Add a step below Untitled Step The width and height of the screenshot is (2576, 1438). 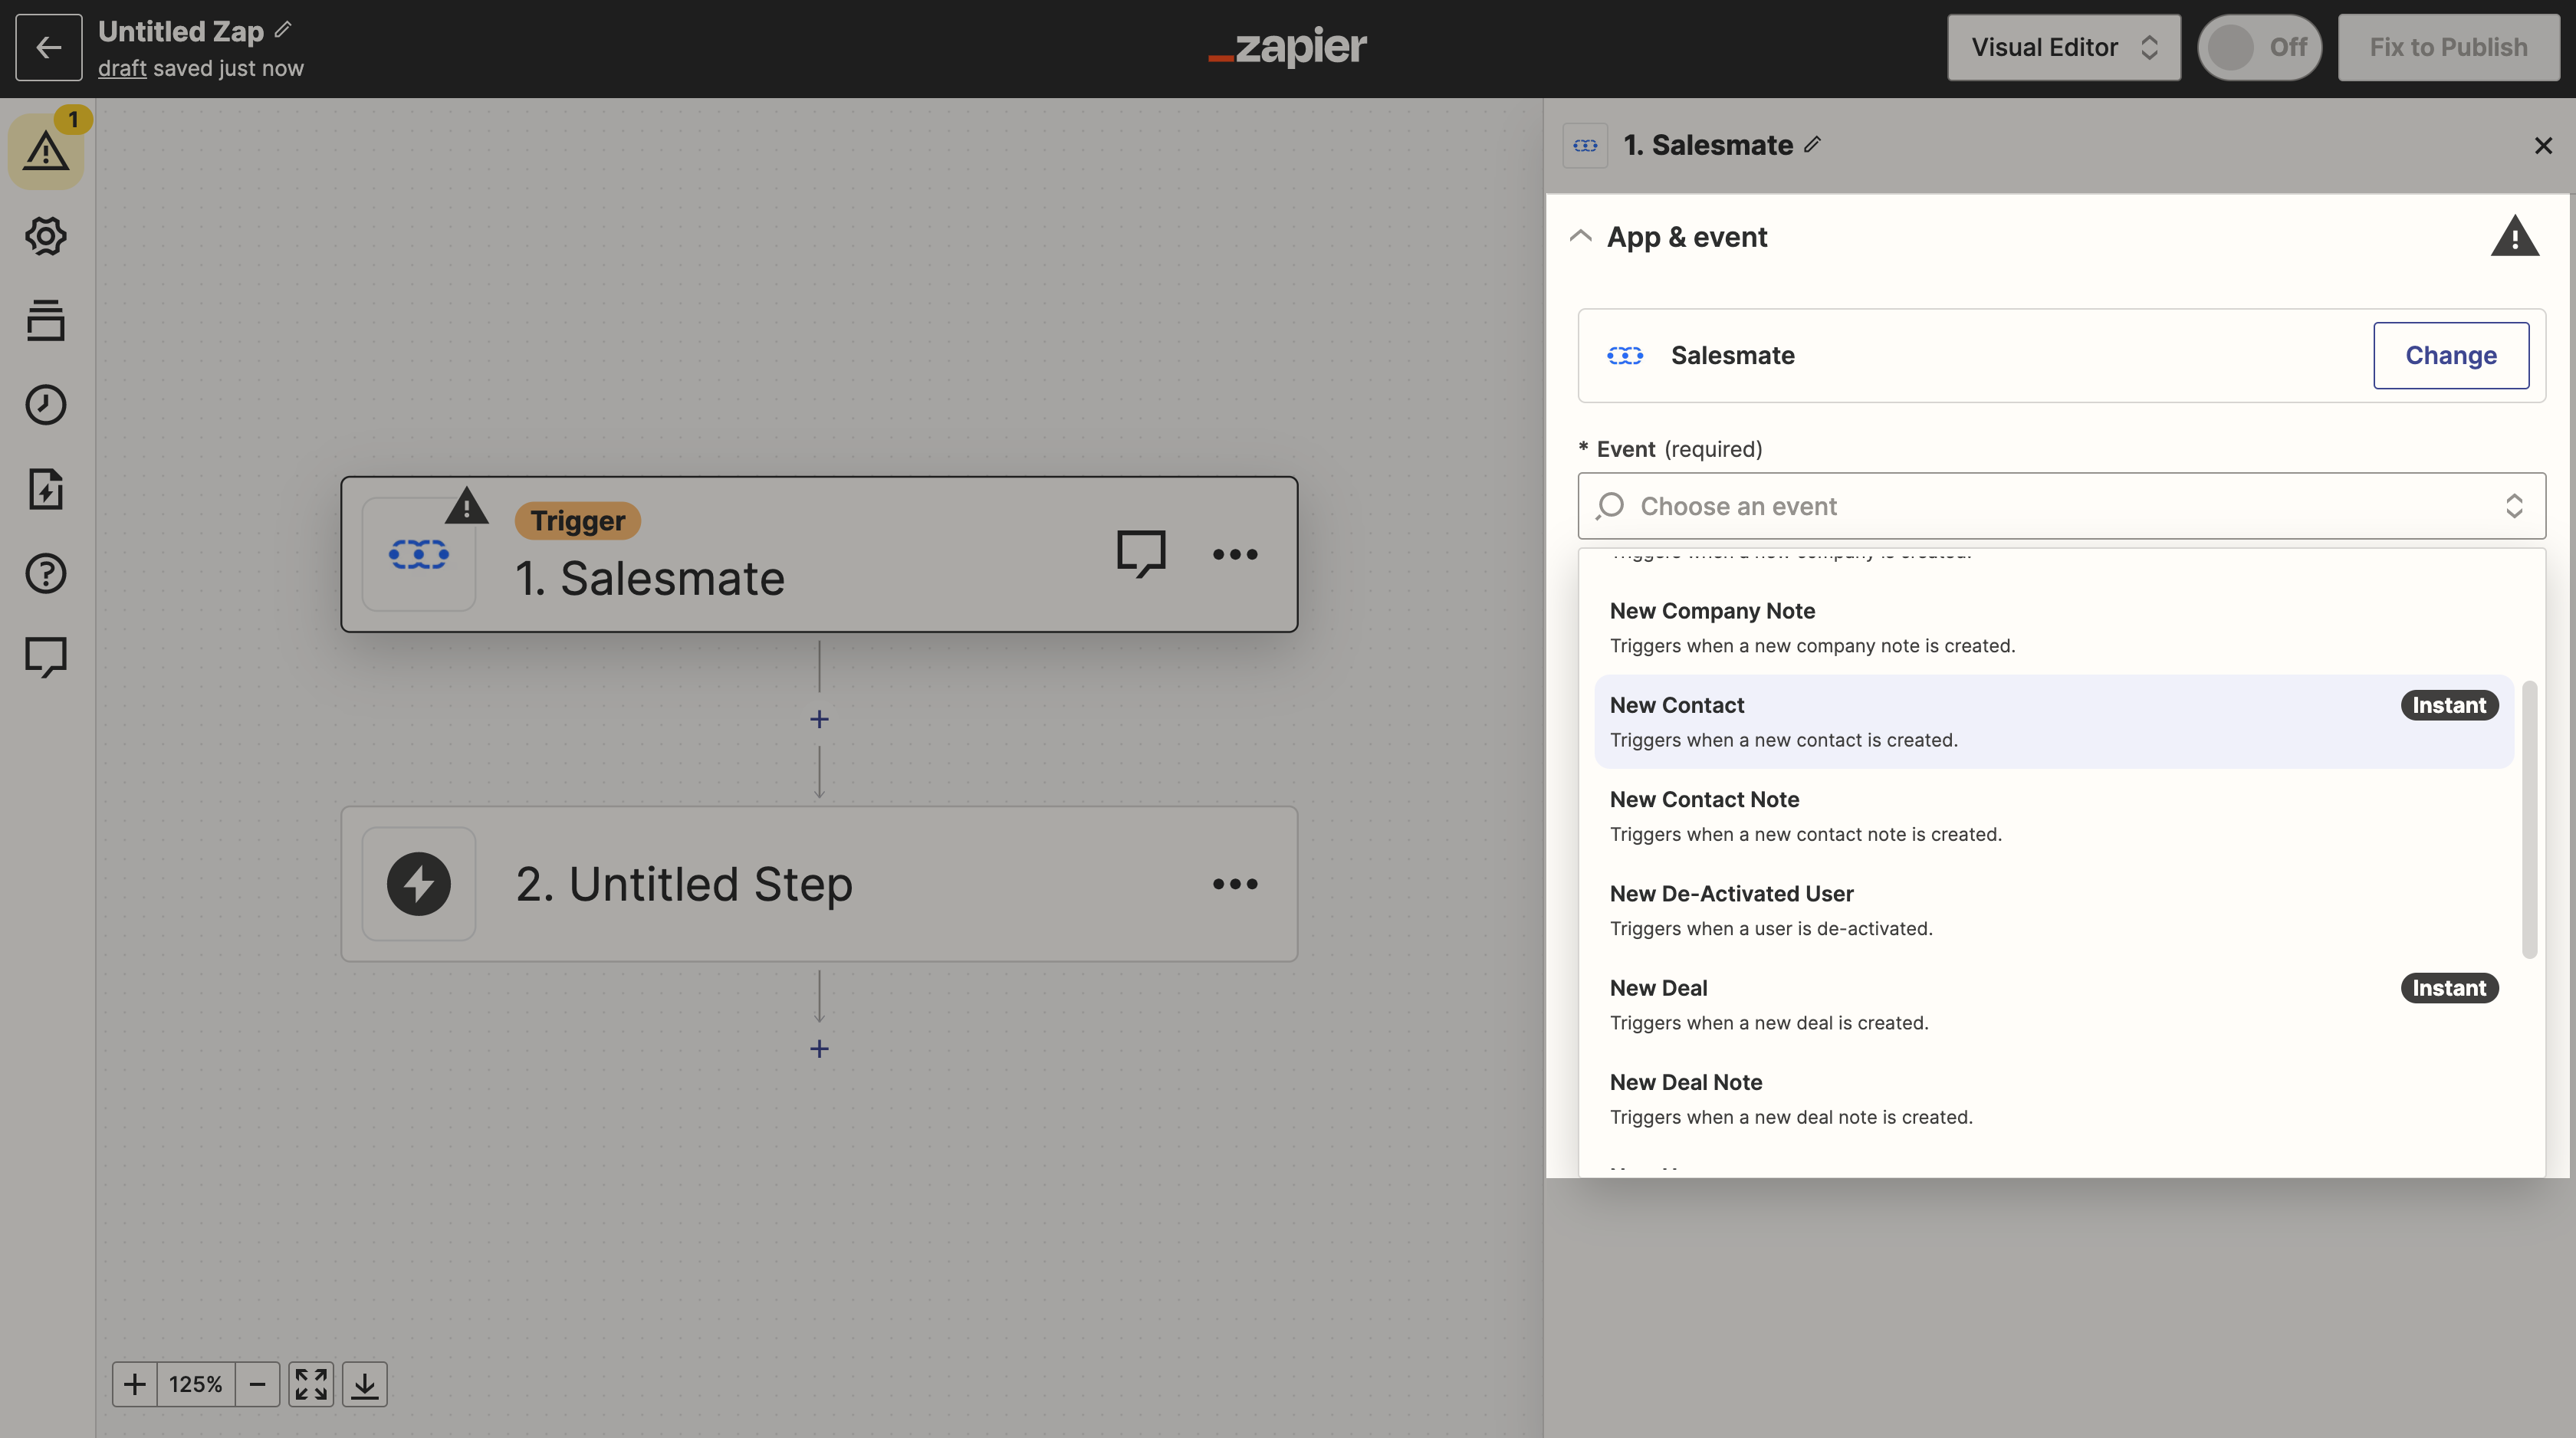click(x=819, y=1048)
